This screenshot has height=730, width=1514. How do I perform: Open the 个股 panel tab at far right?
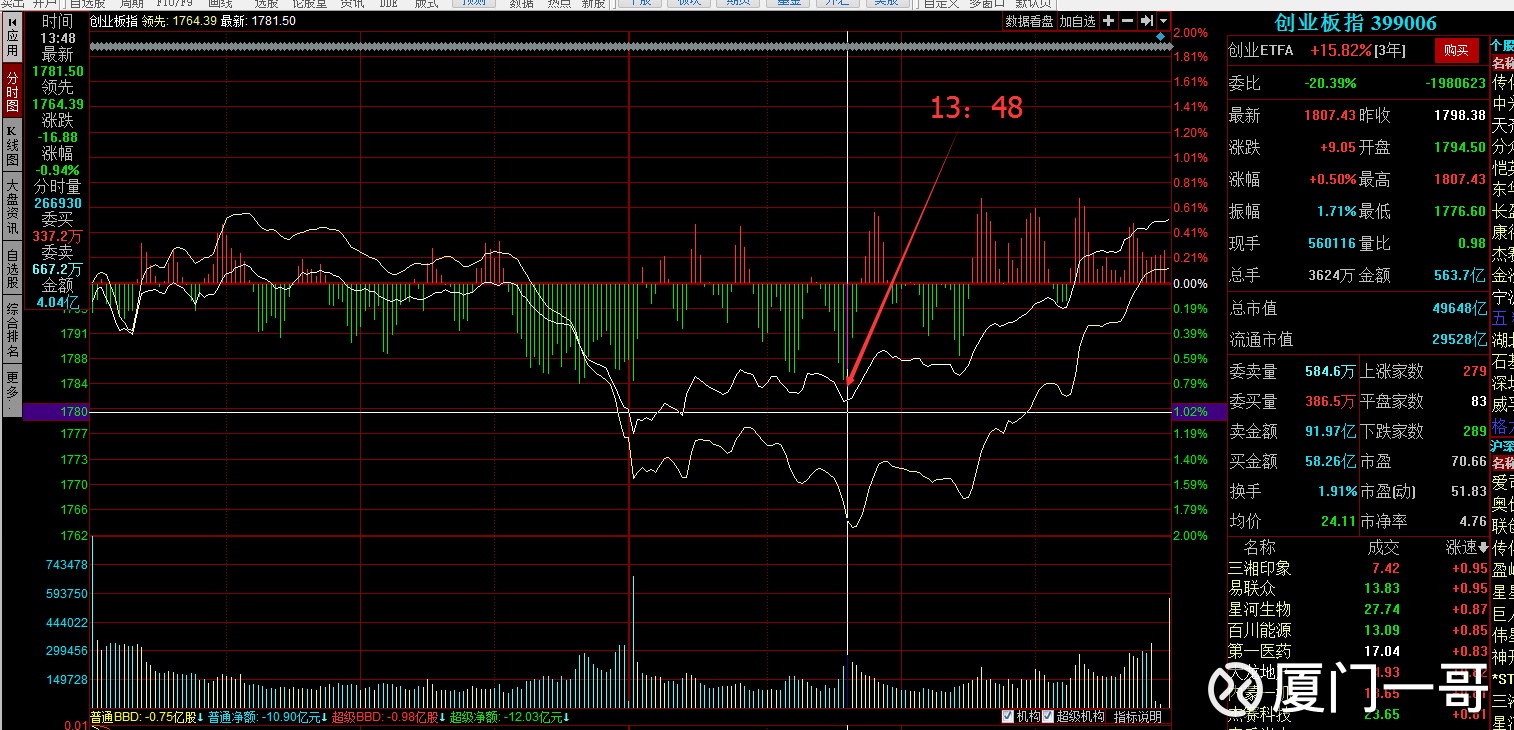[1502, 44]
